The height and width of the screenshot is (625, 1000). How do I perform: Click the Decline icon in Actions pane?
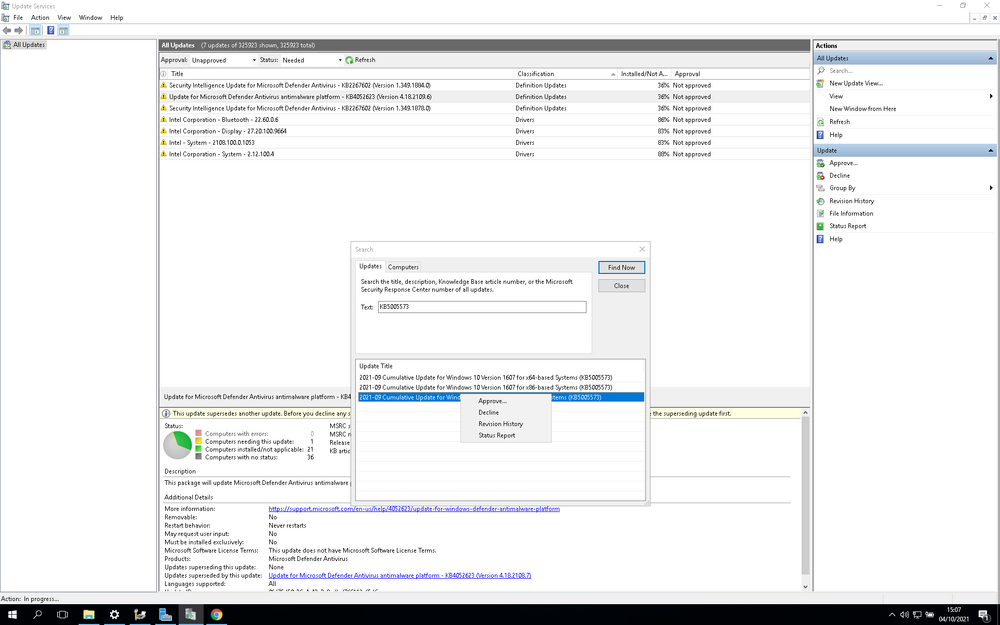point(821,175)
